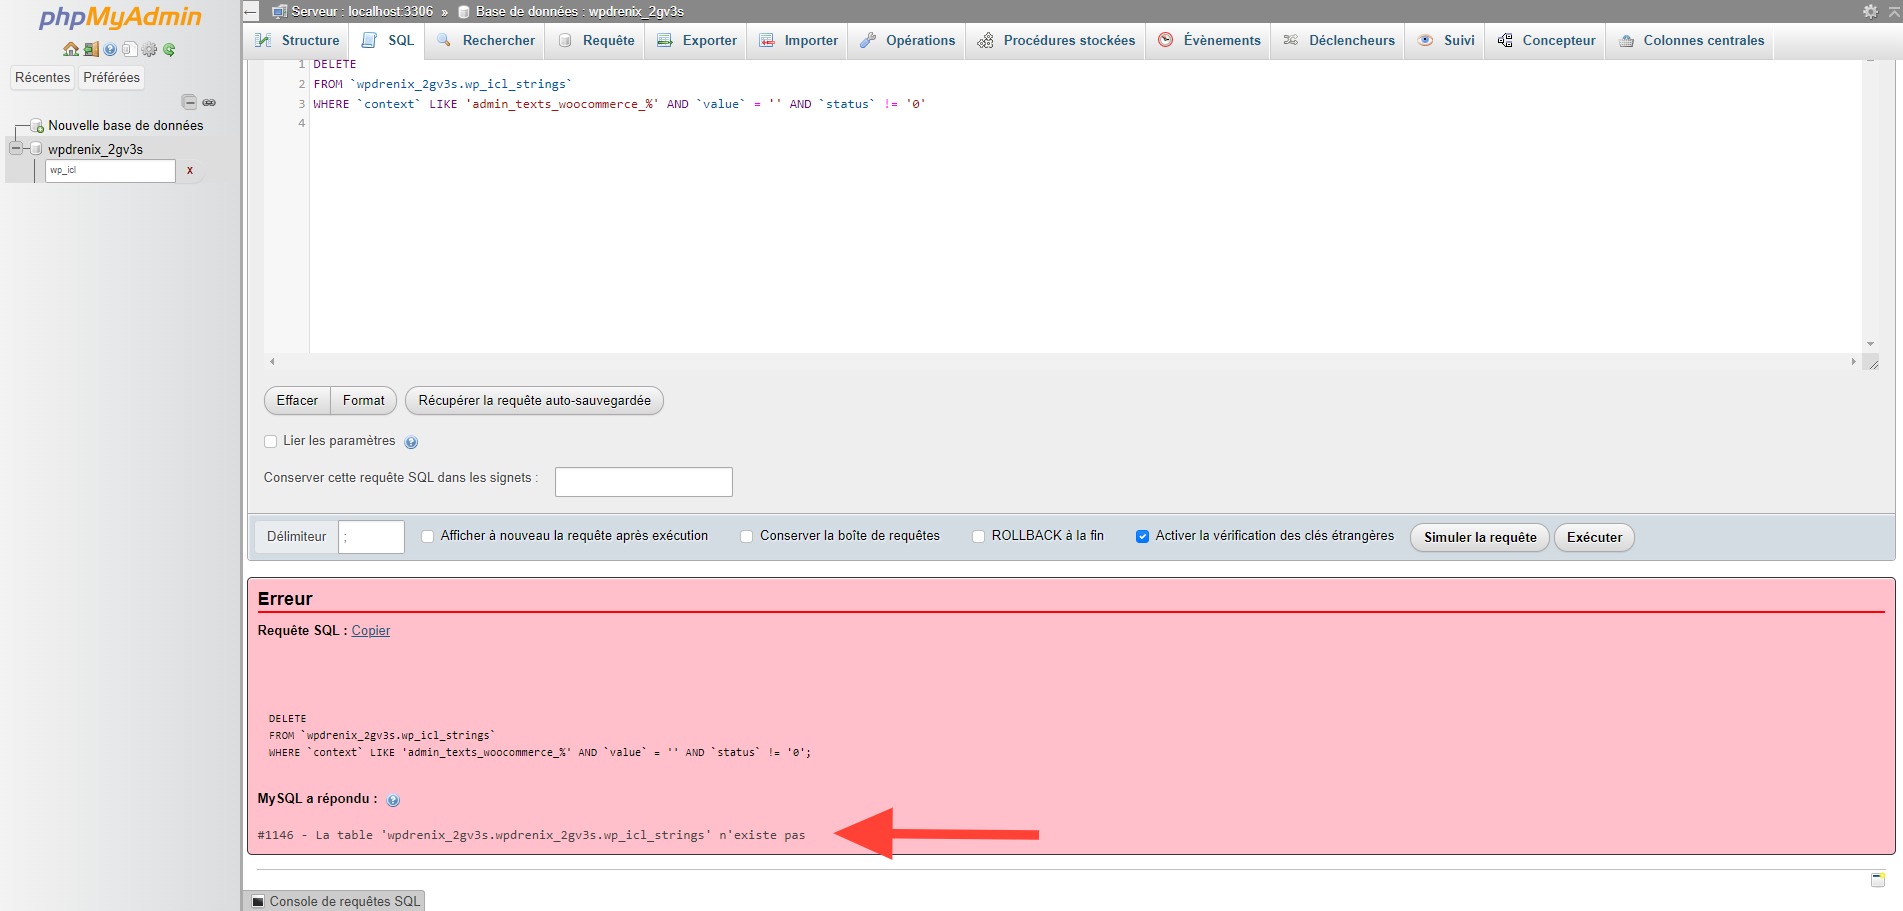Enable ROLLBACK à la fin option
Screen dimensions: 1903x911
(979, 537)
